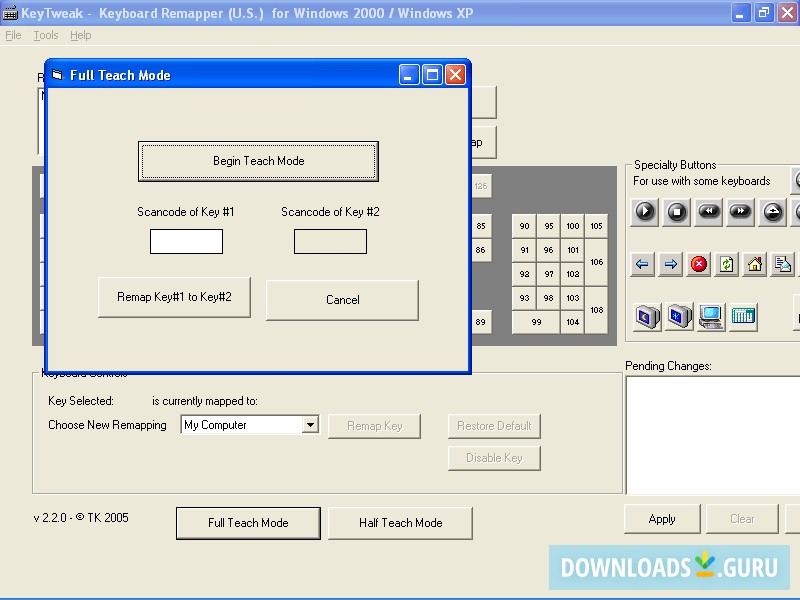Screen dimensions: 800x600
Task: Maximize the Full Teach Mode dialog
Action: [x=432, y=75]
